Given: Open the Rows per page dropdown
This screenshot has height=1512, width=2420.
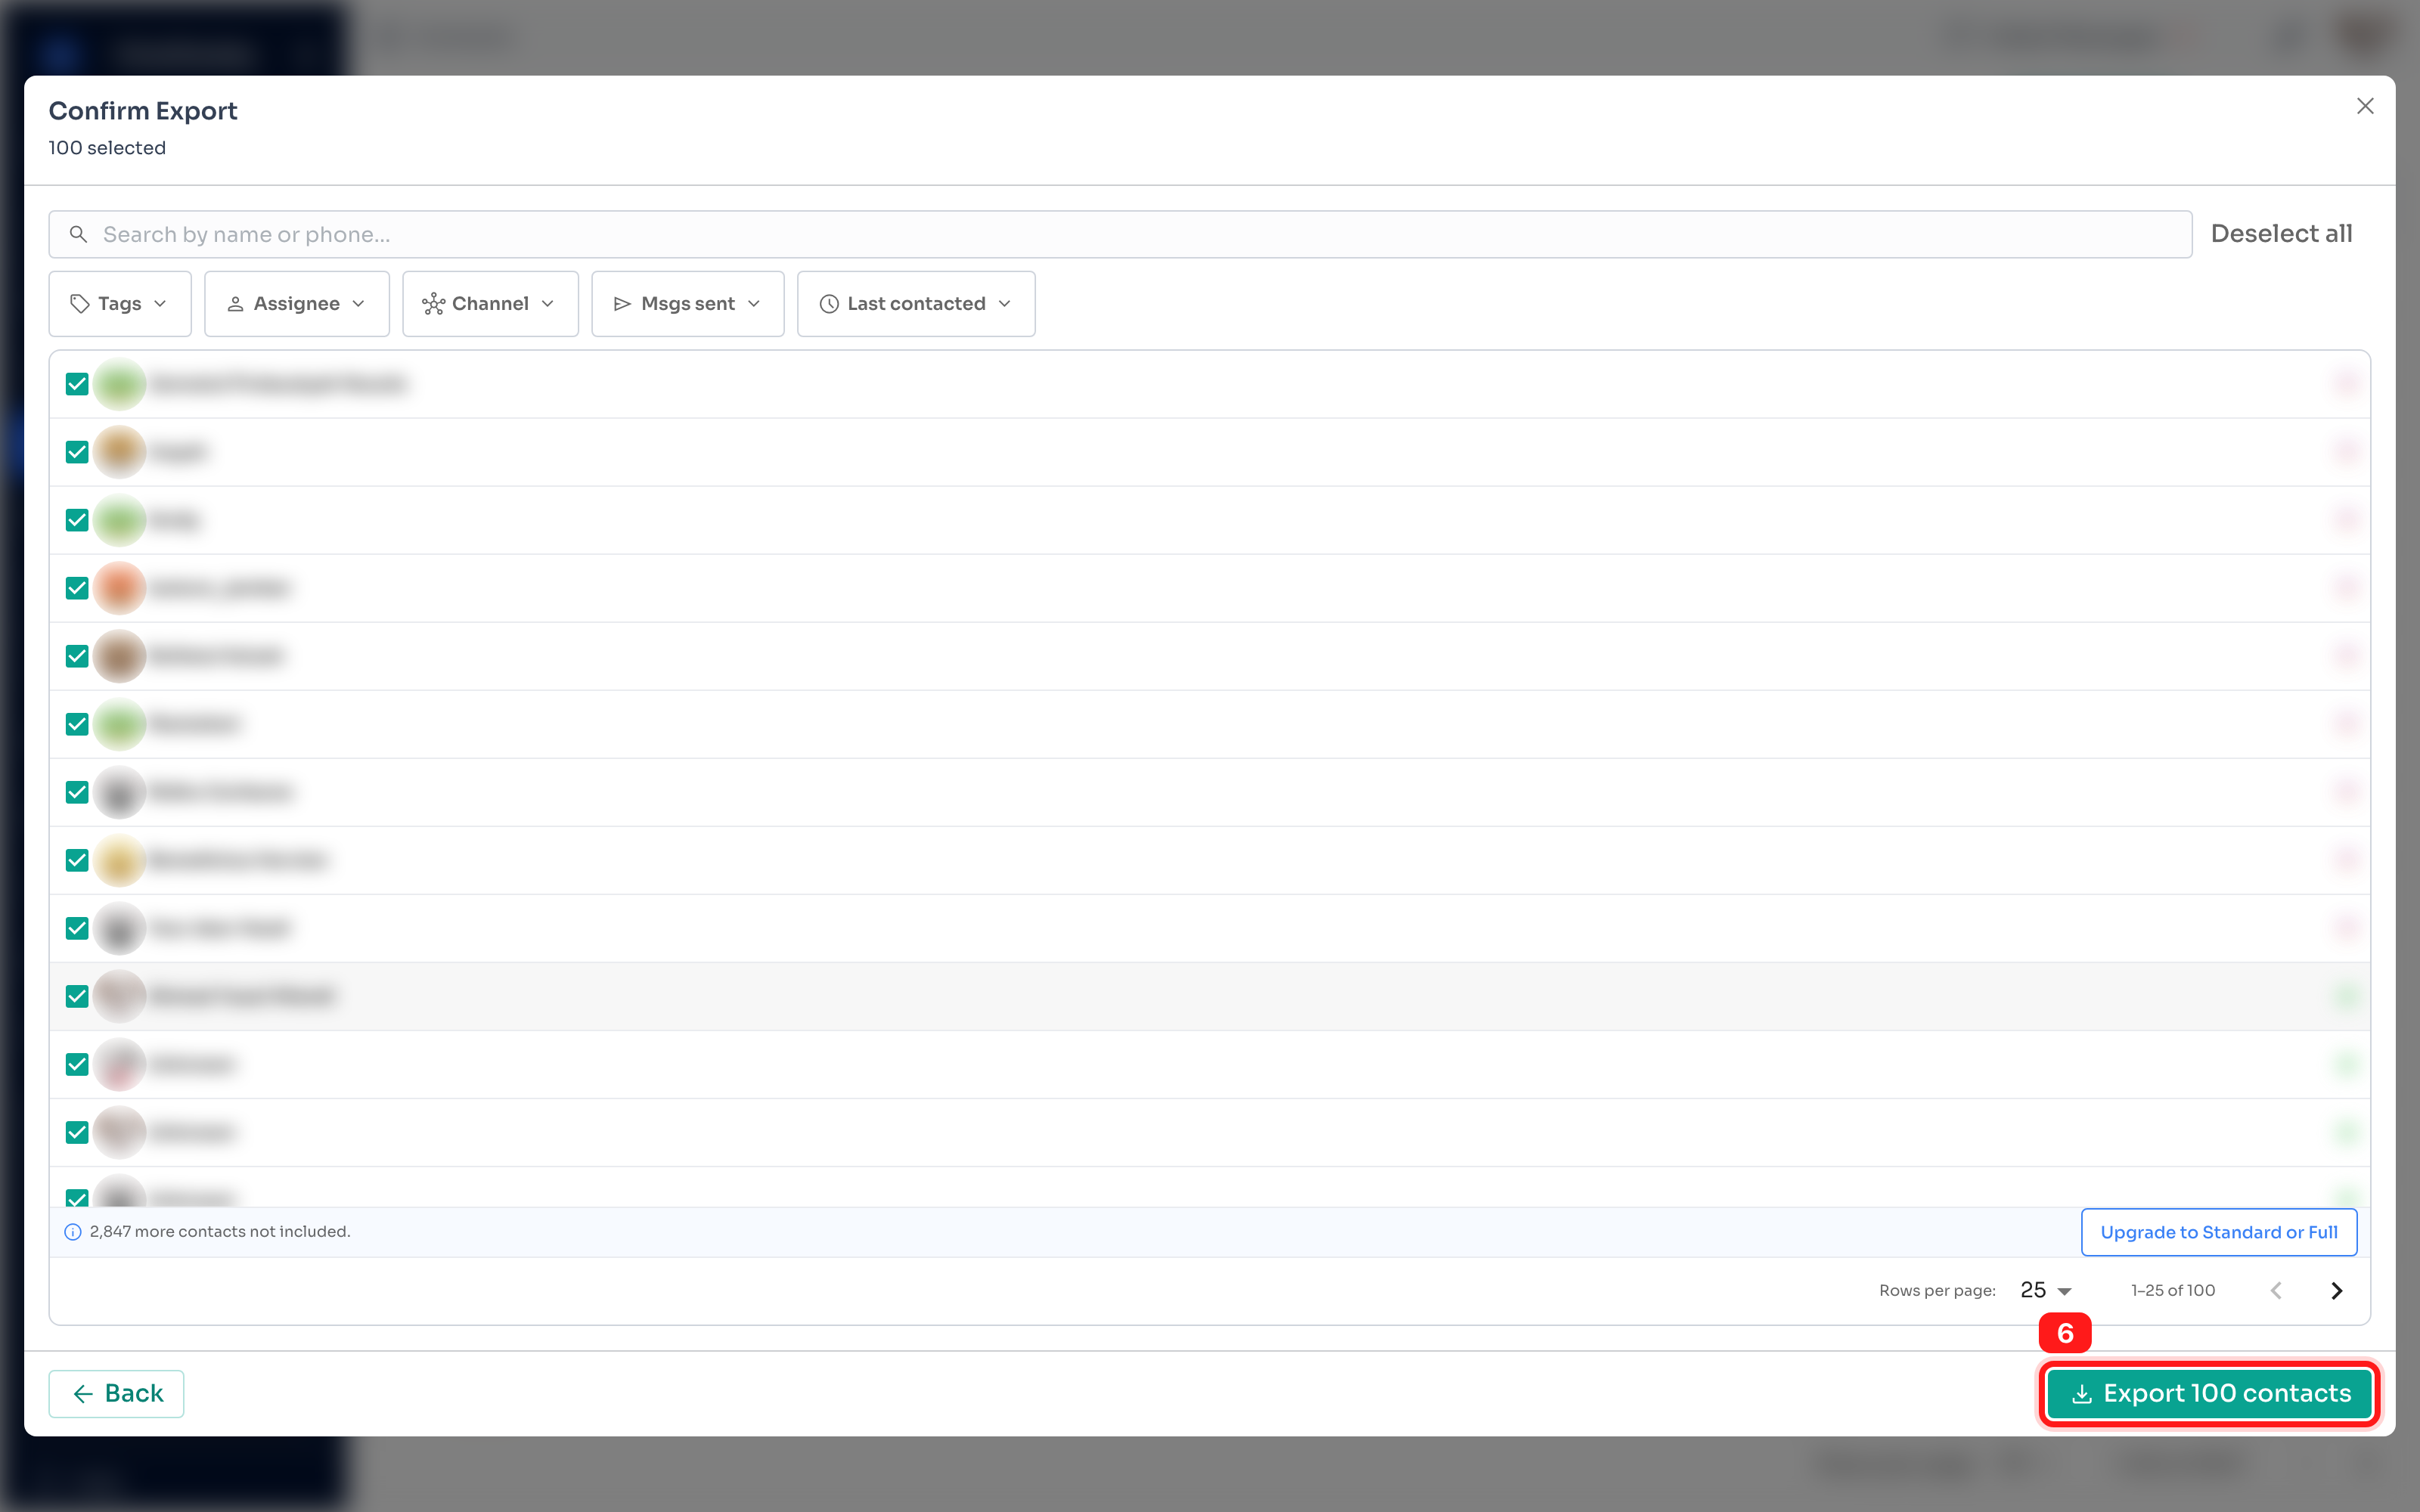Looking at the screenshot, I should point(2045,1290).
